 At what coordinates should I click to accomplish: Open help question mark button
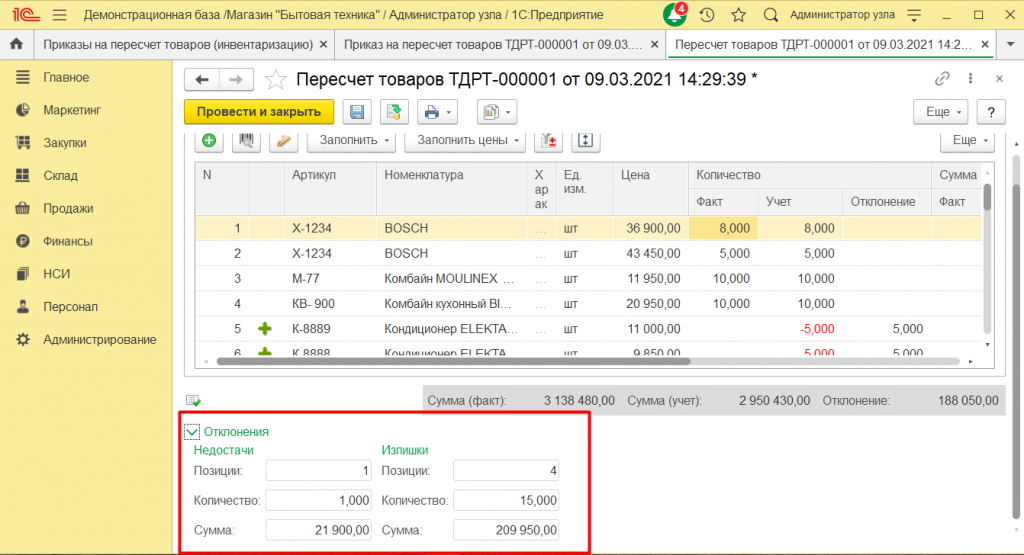pyautogui.click(x=991, y=112)
